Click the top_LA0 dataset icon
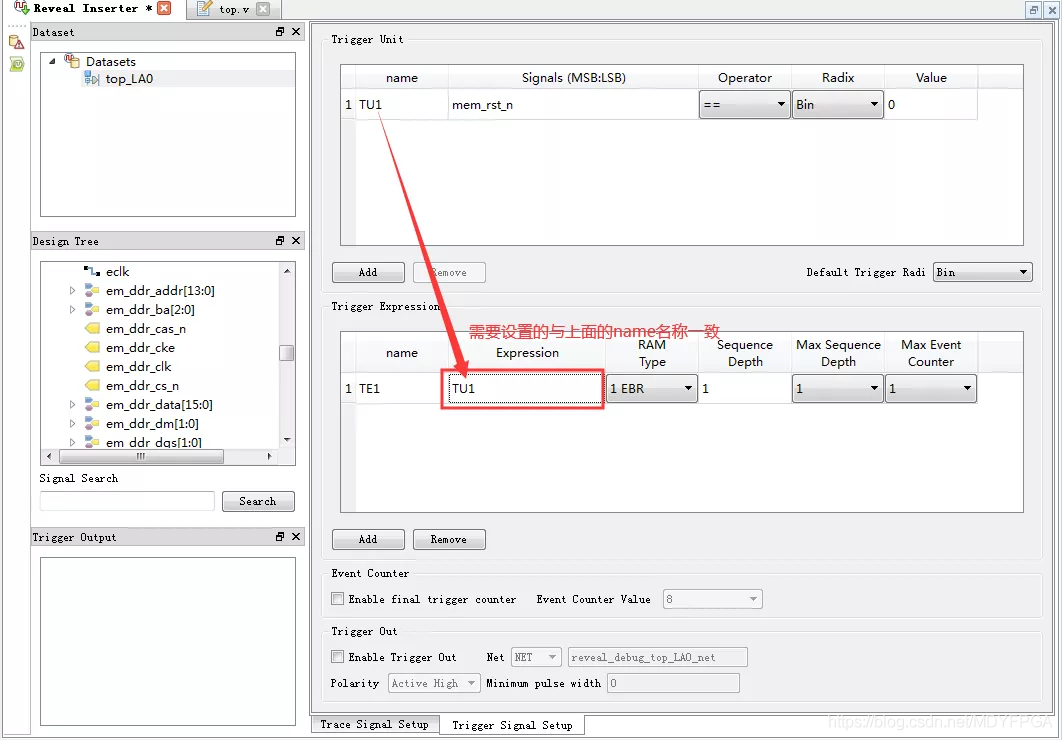1062x740 pixels. pos(91,79)
